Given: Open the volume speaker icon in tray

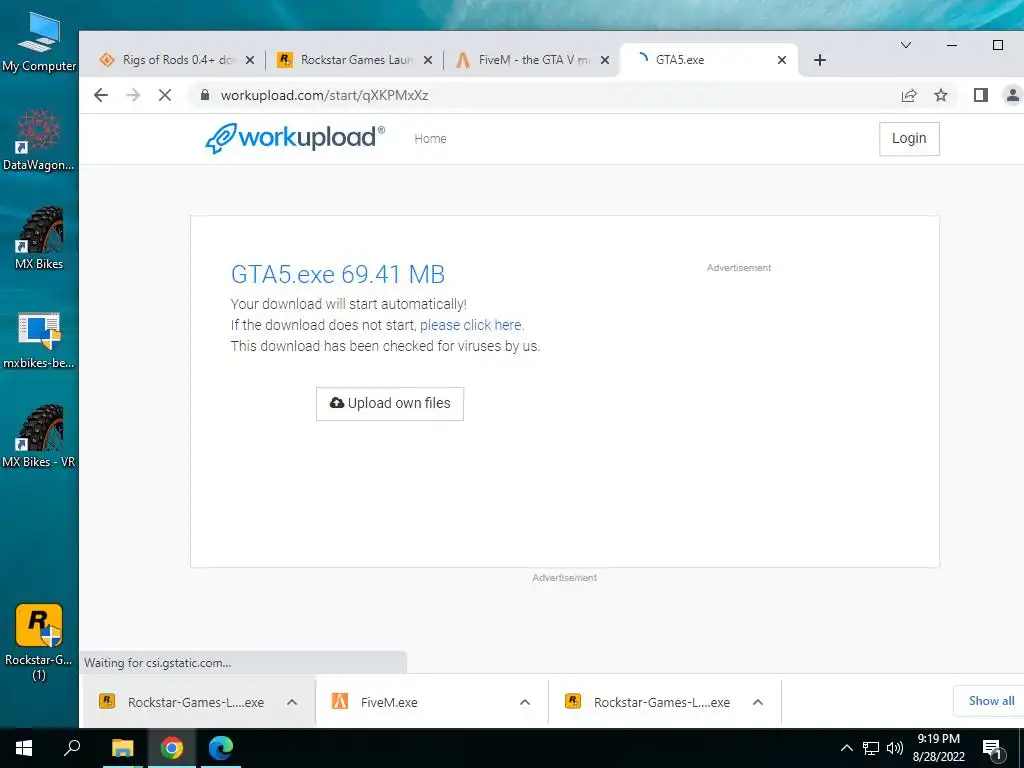Looking at the screenshot, I should [895, 748].
